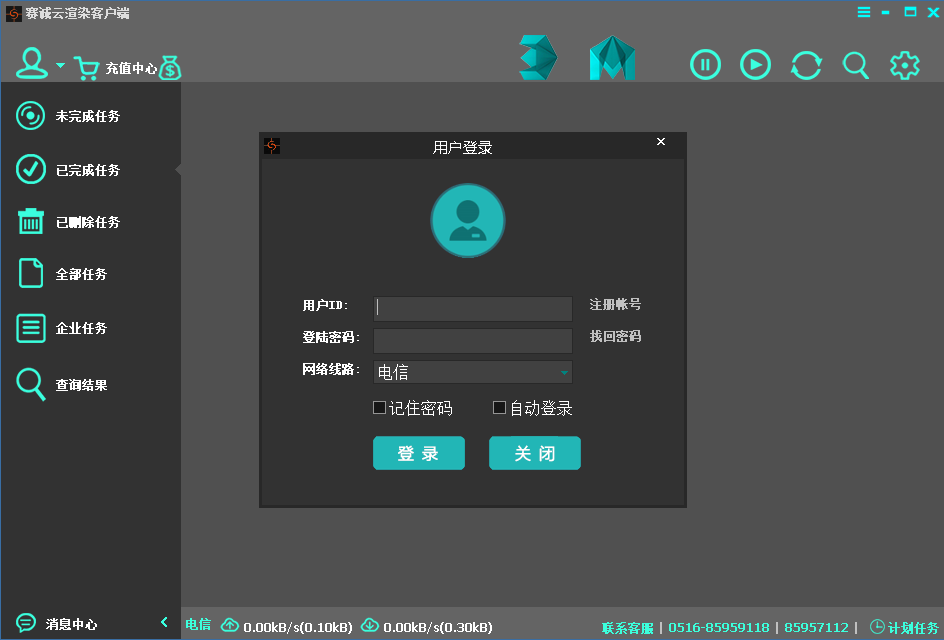Viewport: 944px width, 640px height.
Task: Click the 登录 button
Action: pos(418,453)
